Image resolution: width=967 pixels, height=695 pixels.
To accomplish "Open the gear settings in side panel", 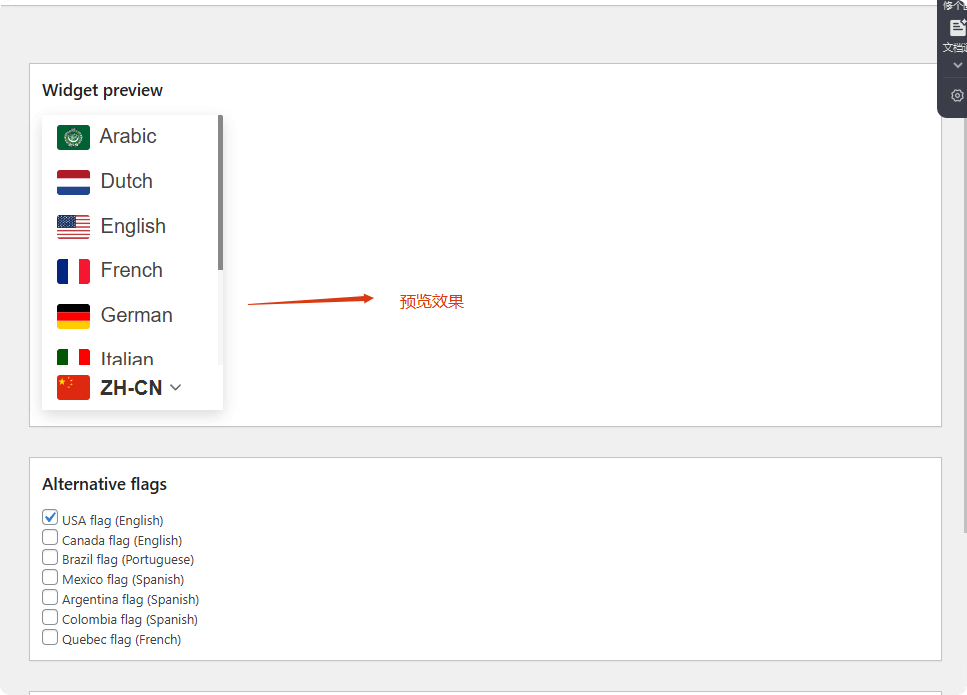I will pyautogui.click(x=957, y=96).
